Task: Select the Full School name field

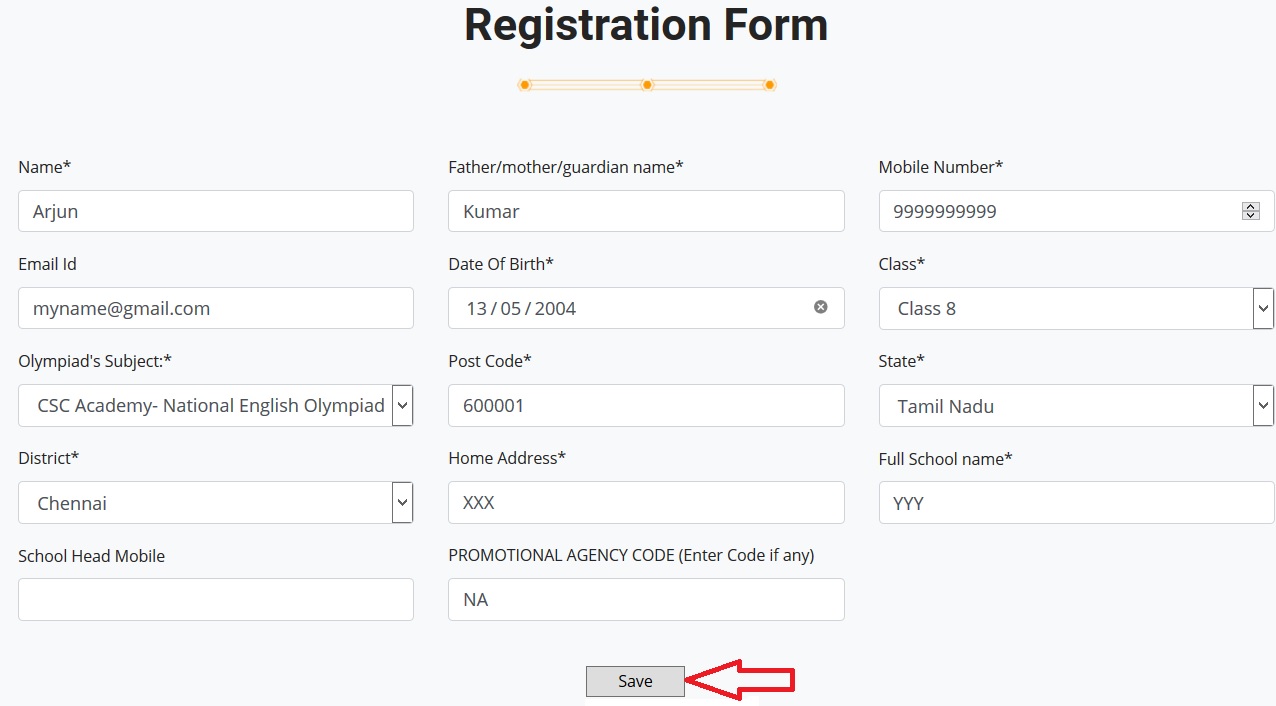Action: click(x=1076, y=503)
